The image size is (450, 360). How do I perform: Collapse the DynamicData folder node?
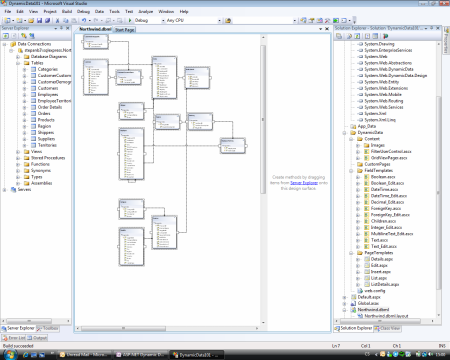[x=345, y=133]
